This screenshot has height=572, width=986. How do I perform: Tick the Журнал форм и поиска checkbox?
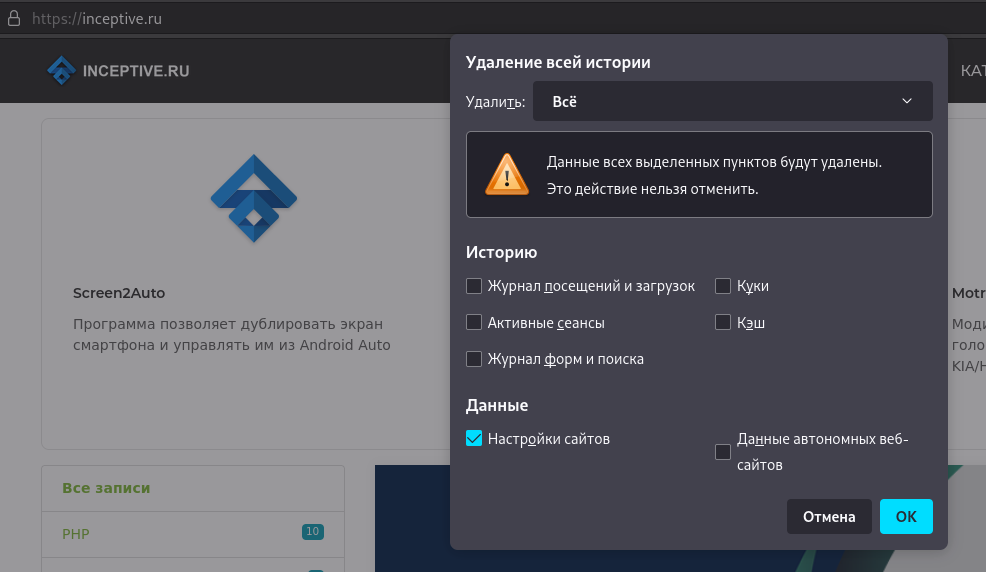pyautogui.click(x=474, y=359)
